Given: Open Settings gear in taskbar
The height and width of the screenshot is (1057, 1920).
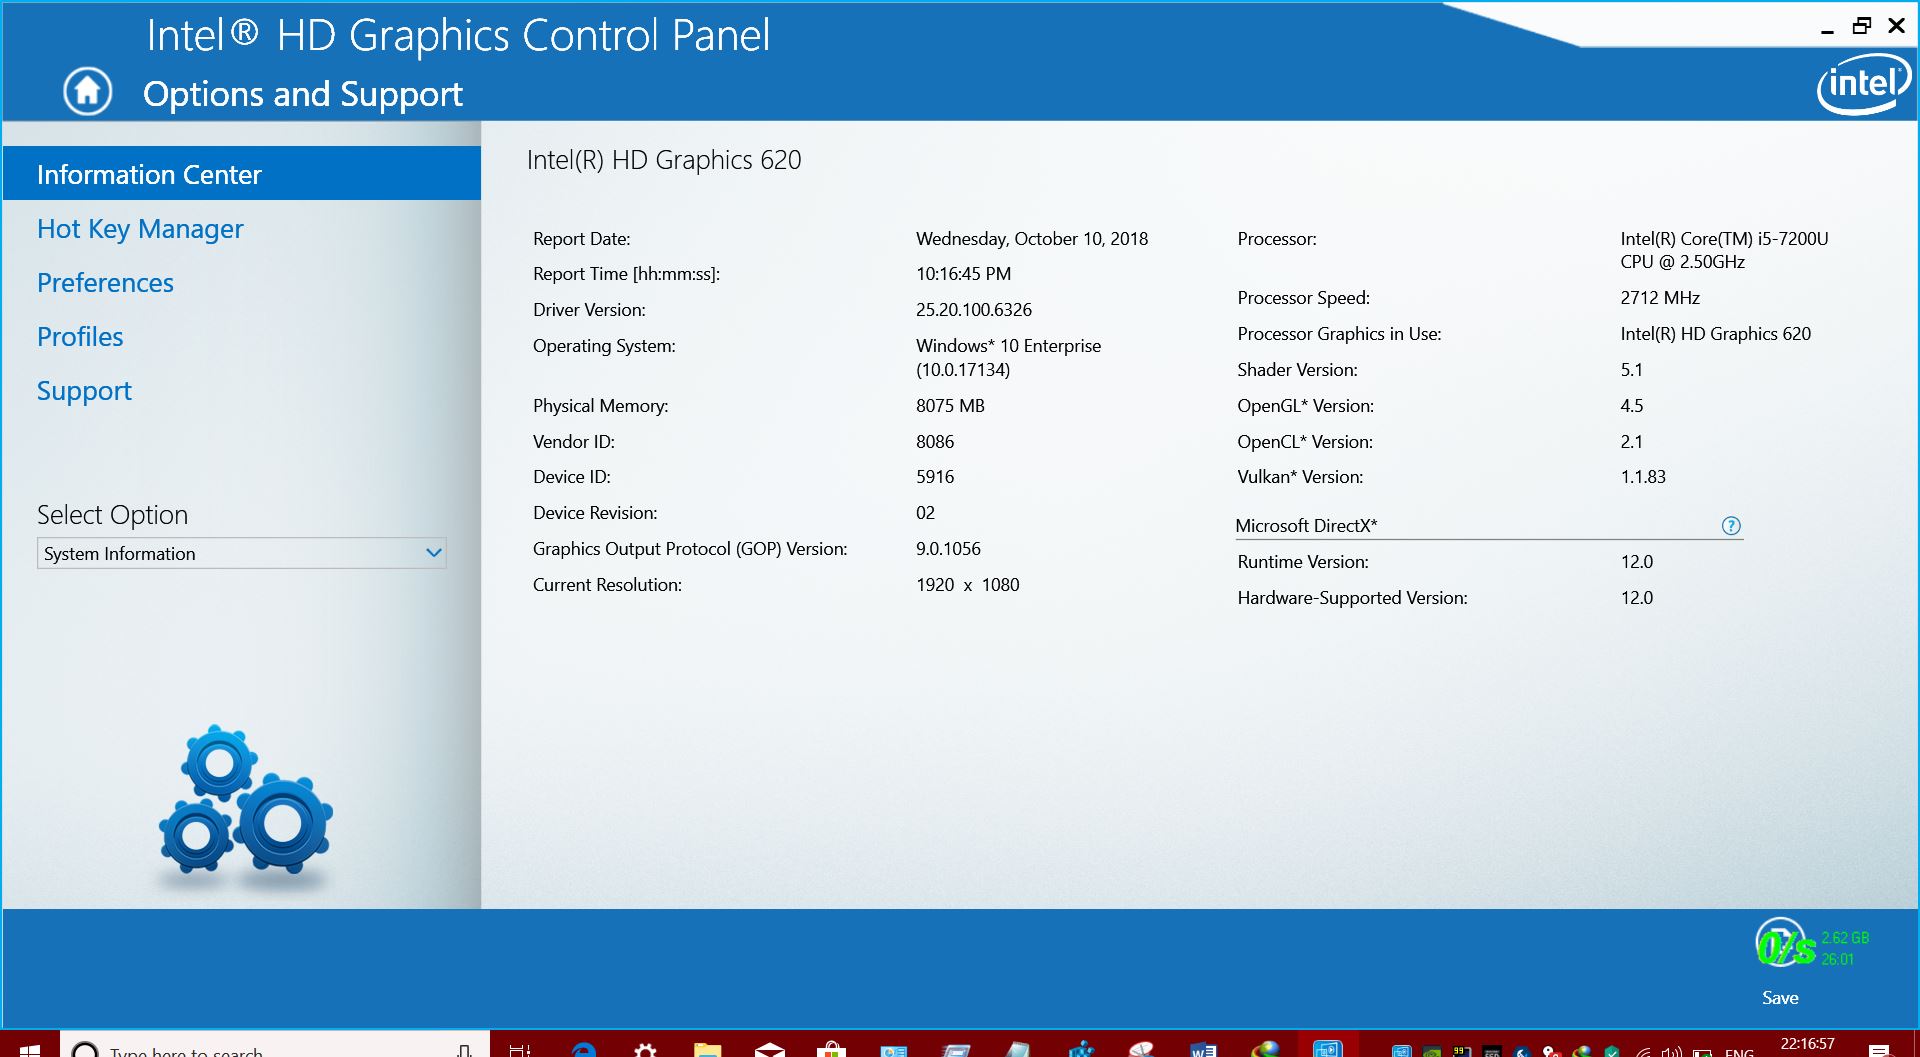Looking at the screenshot, I should [x=646, y=1048].
